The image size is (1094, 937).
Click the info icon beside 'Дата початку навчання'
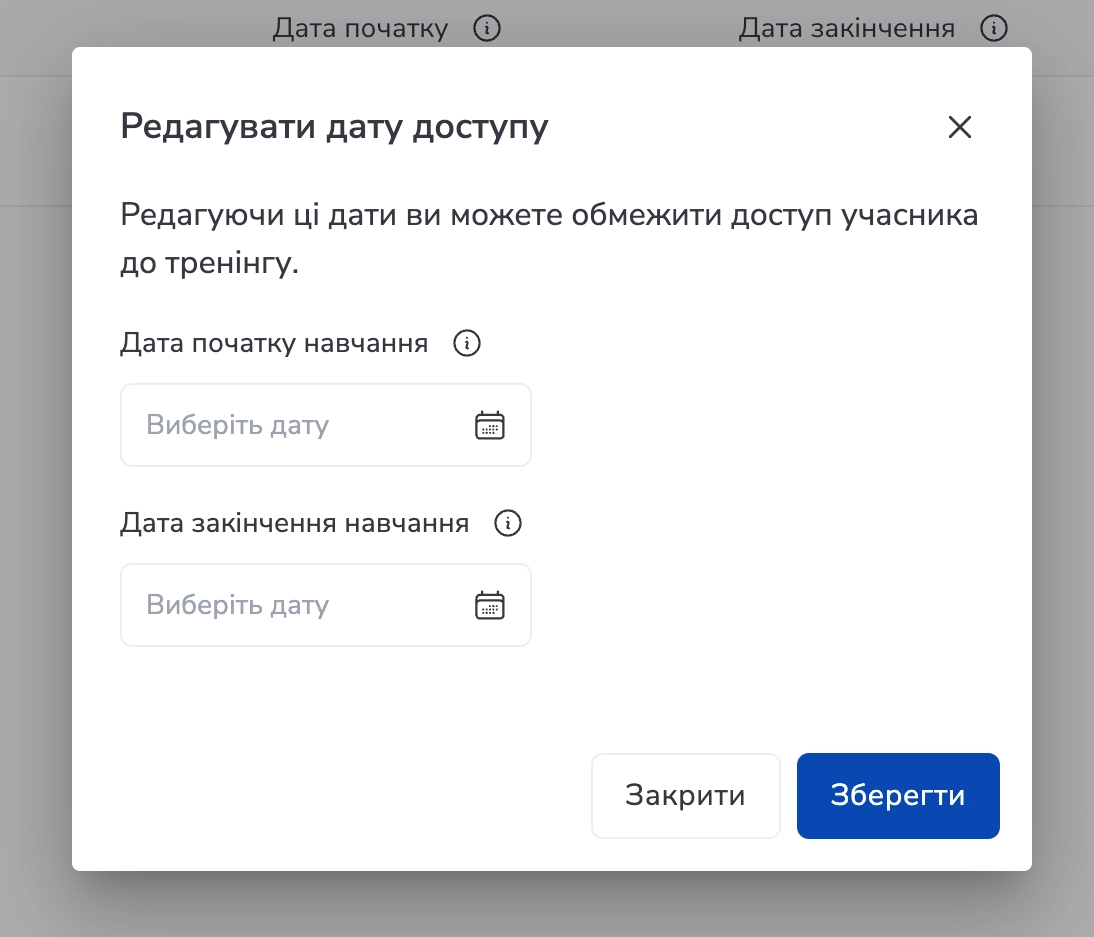(x=466, y=343)
